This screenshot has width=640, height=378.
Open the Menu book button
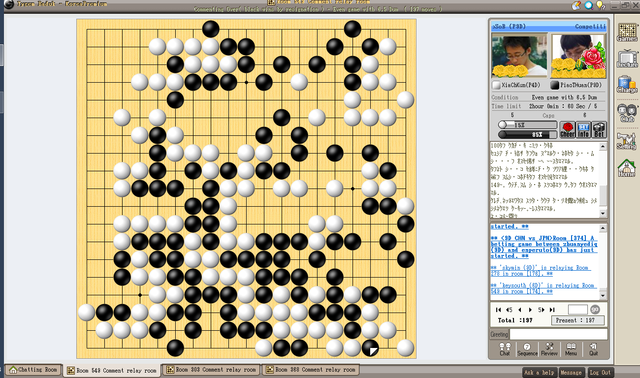[x=571, y=349]
